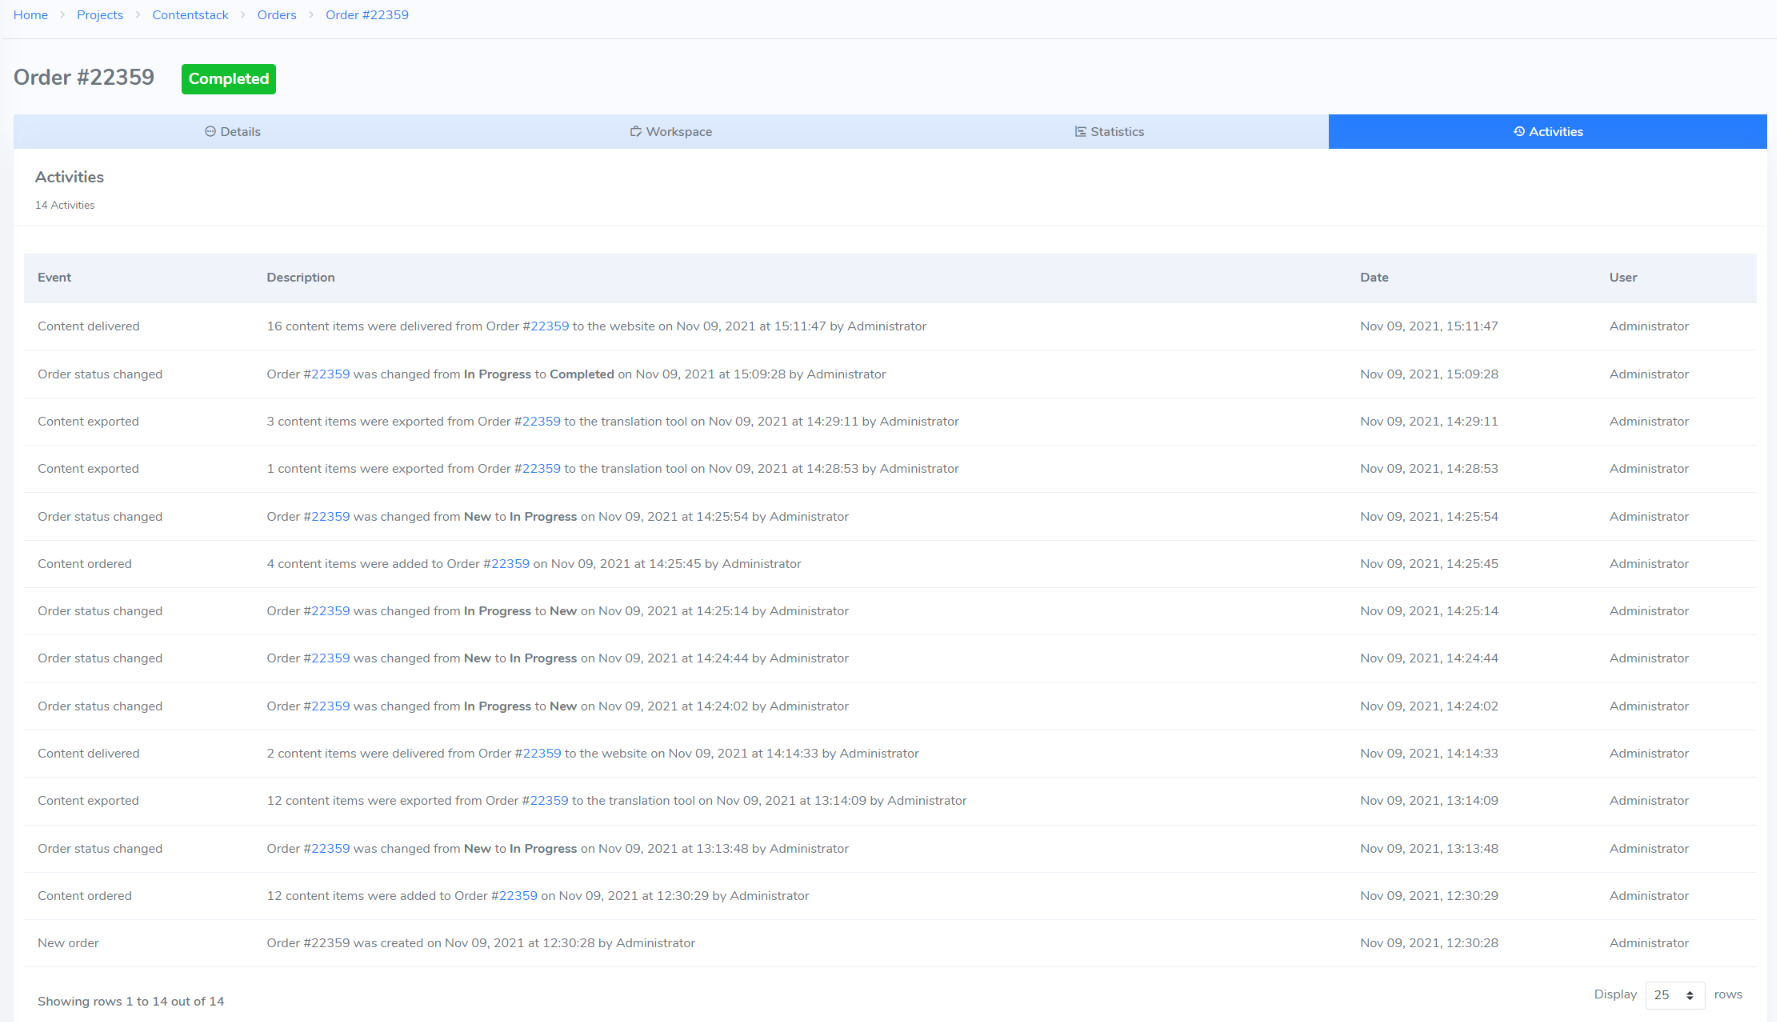Click #22359 link in 3 items exported row

[541, 422]
